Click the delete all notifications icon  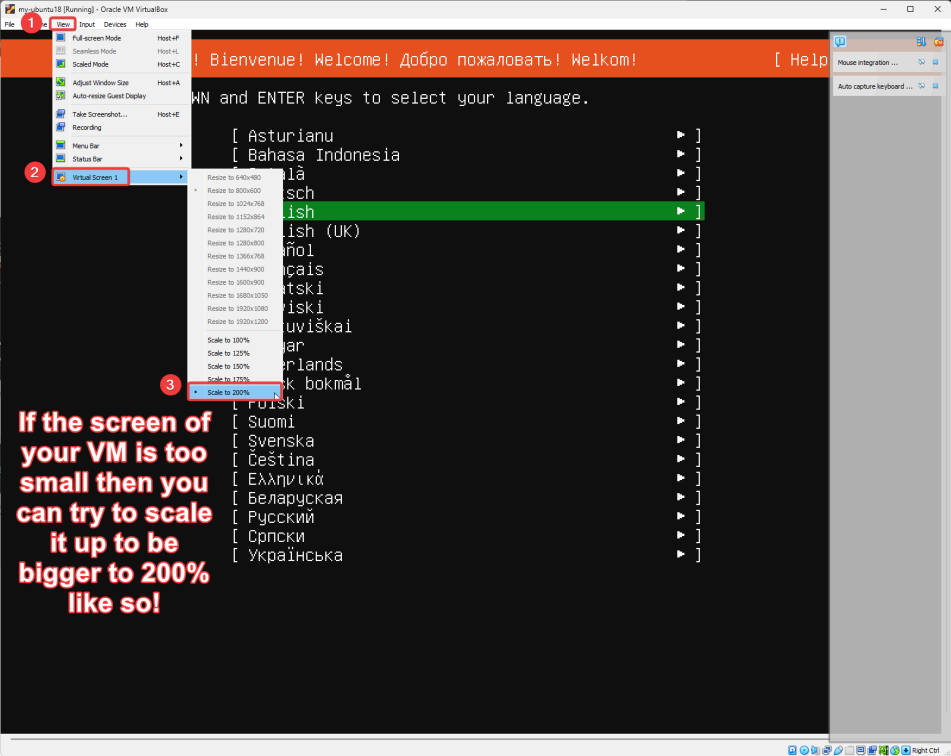click(x=939, y=42)
